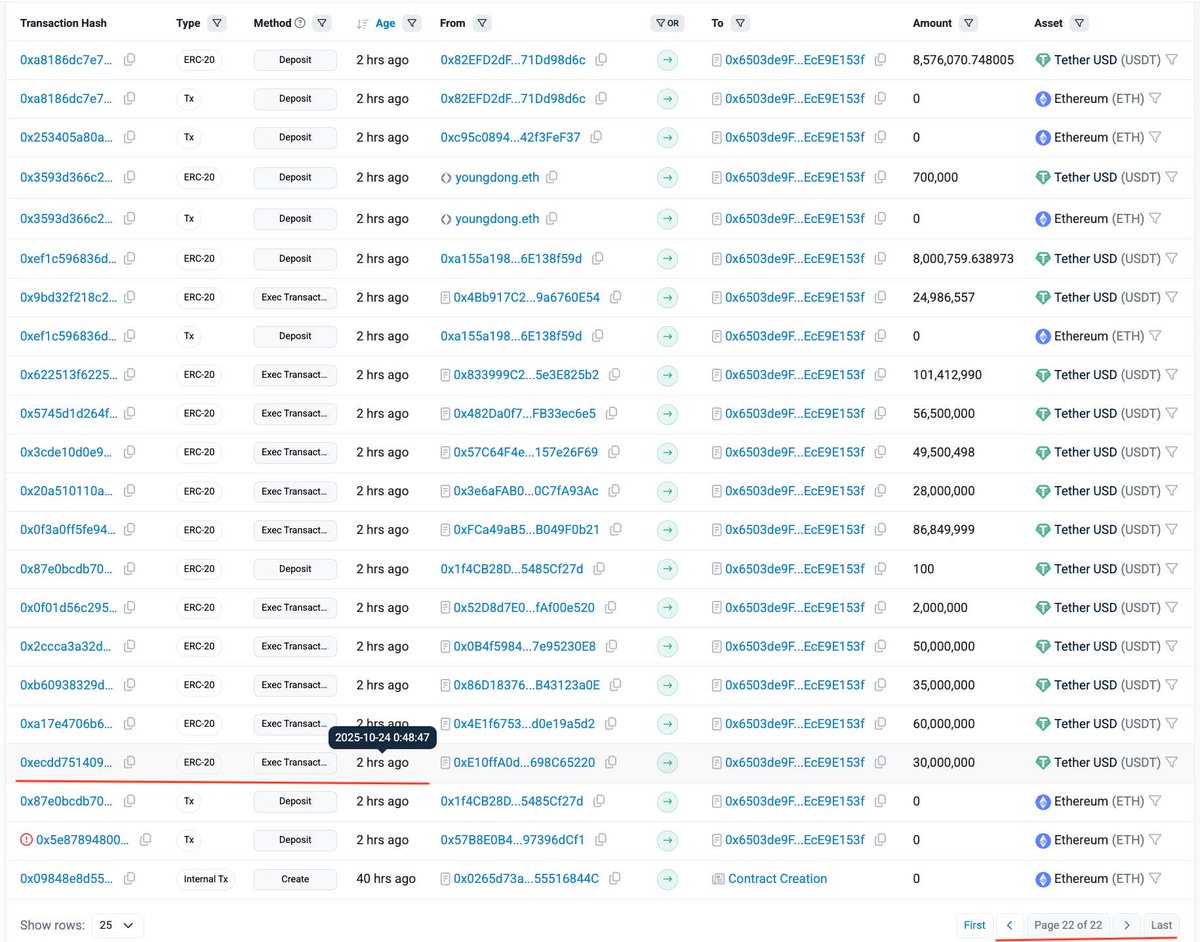Click Ethereum asset in 0x253405a80a row
This screenshot has height=942, width=1200.
pyautogui.click(x=1081, y=137)
